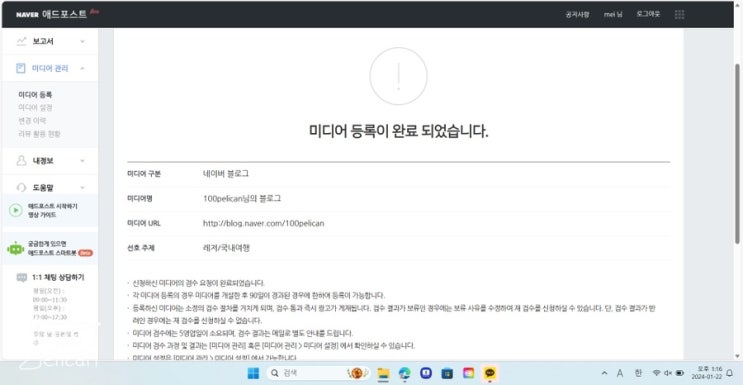Click the battery icon in tray

click(680, 373)
